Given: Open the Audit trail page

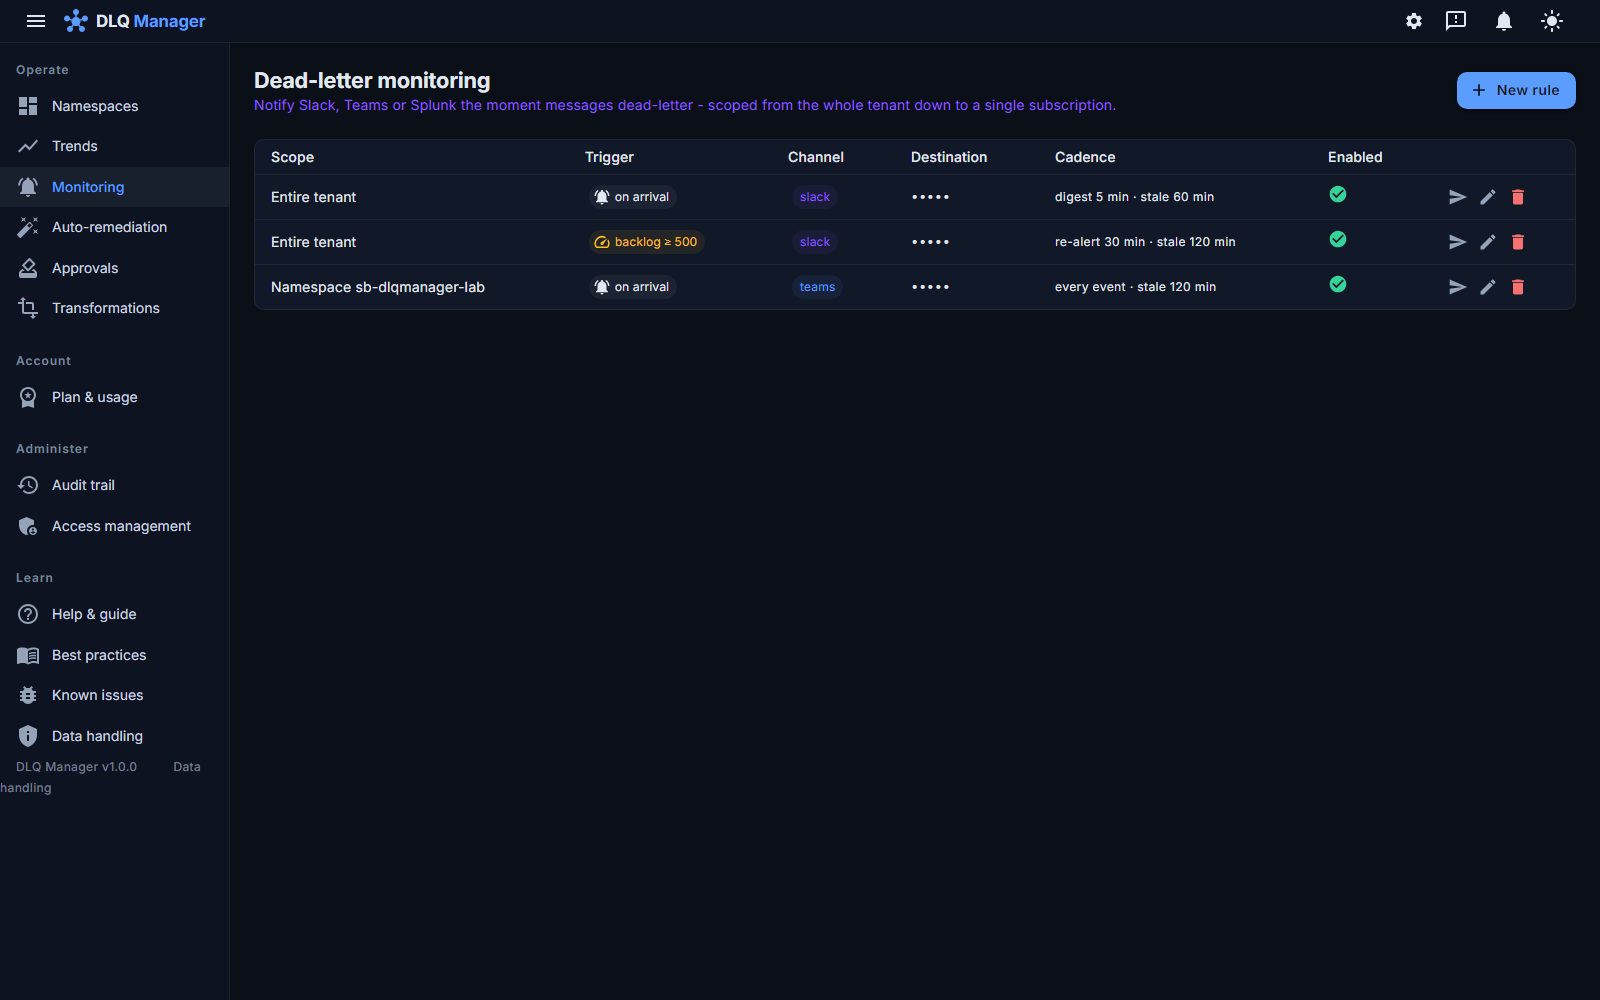Looking at the screenshot, I should tap(114, 485).
